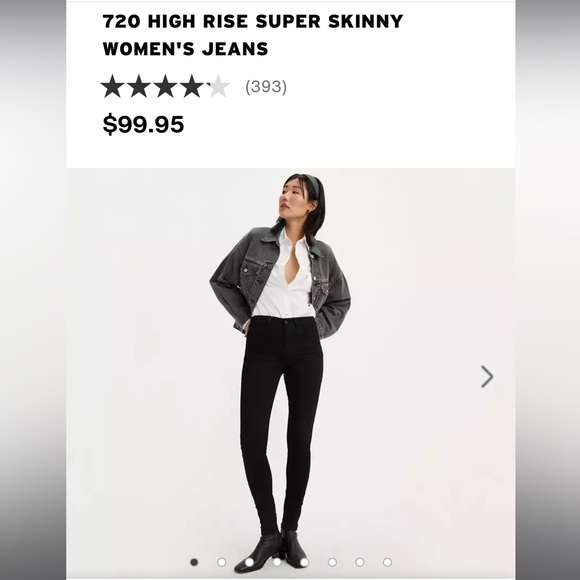
Task: Jump to the last carousel dot
Action: [x=387, y=562]
